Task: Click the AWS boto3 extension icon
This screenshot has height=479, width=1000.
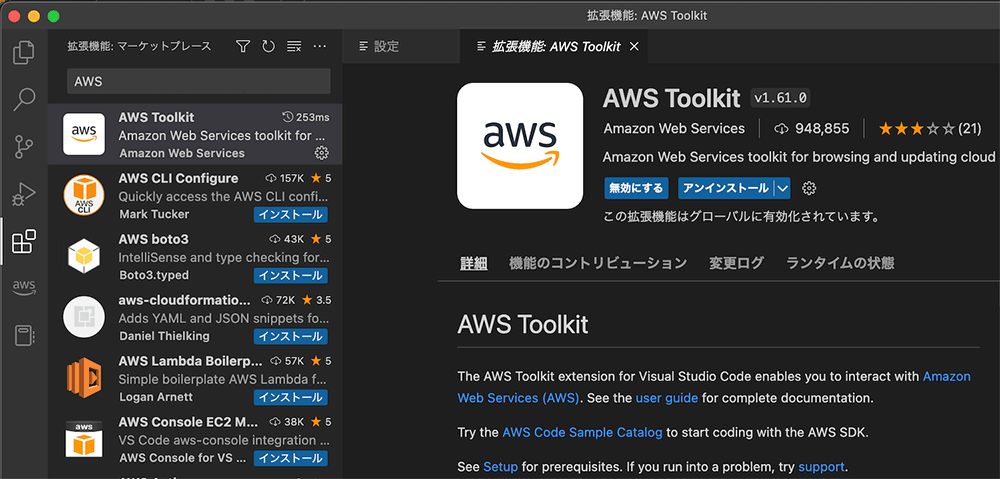Action: pos(84,256)
